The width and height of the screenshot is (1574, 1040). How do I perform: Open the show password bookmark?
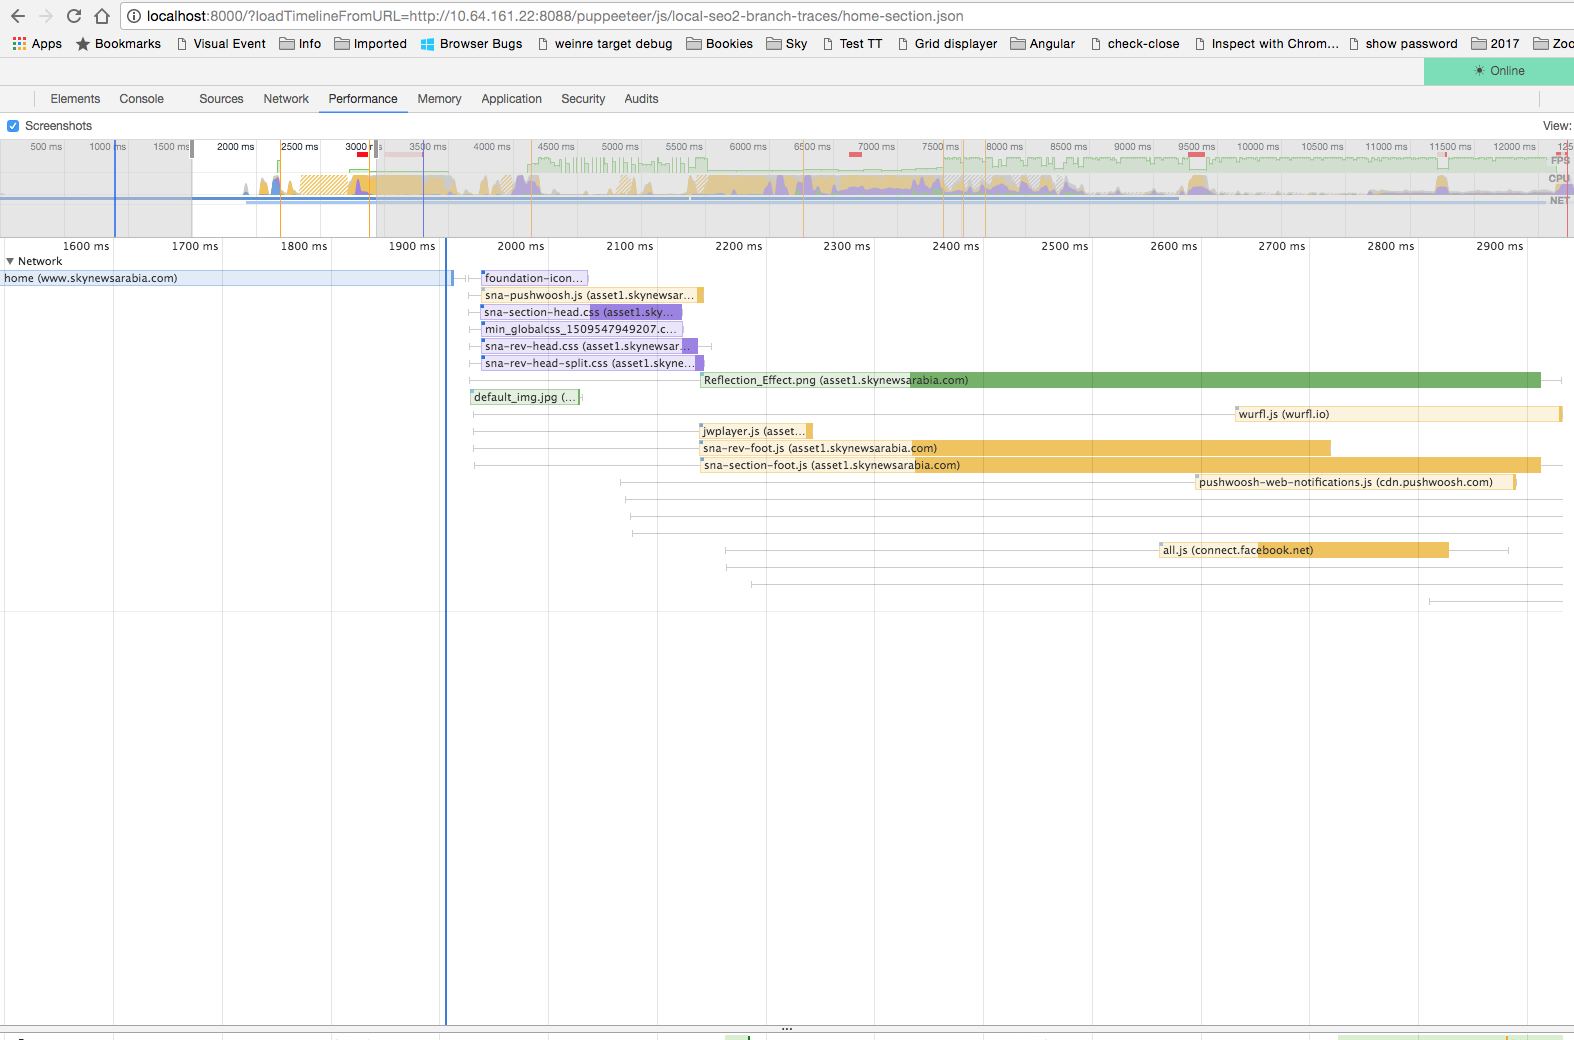click(1402, 44)
